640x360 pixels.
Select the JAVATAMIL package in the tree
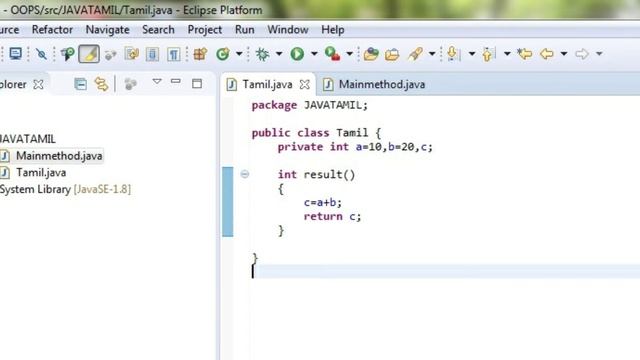tap(28, 139)
